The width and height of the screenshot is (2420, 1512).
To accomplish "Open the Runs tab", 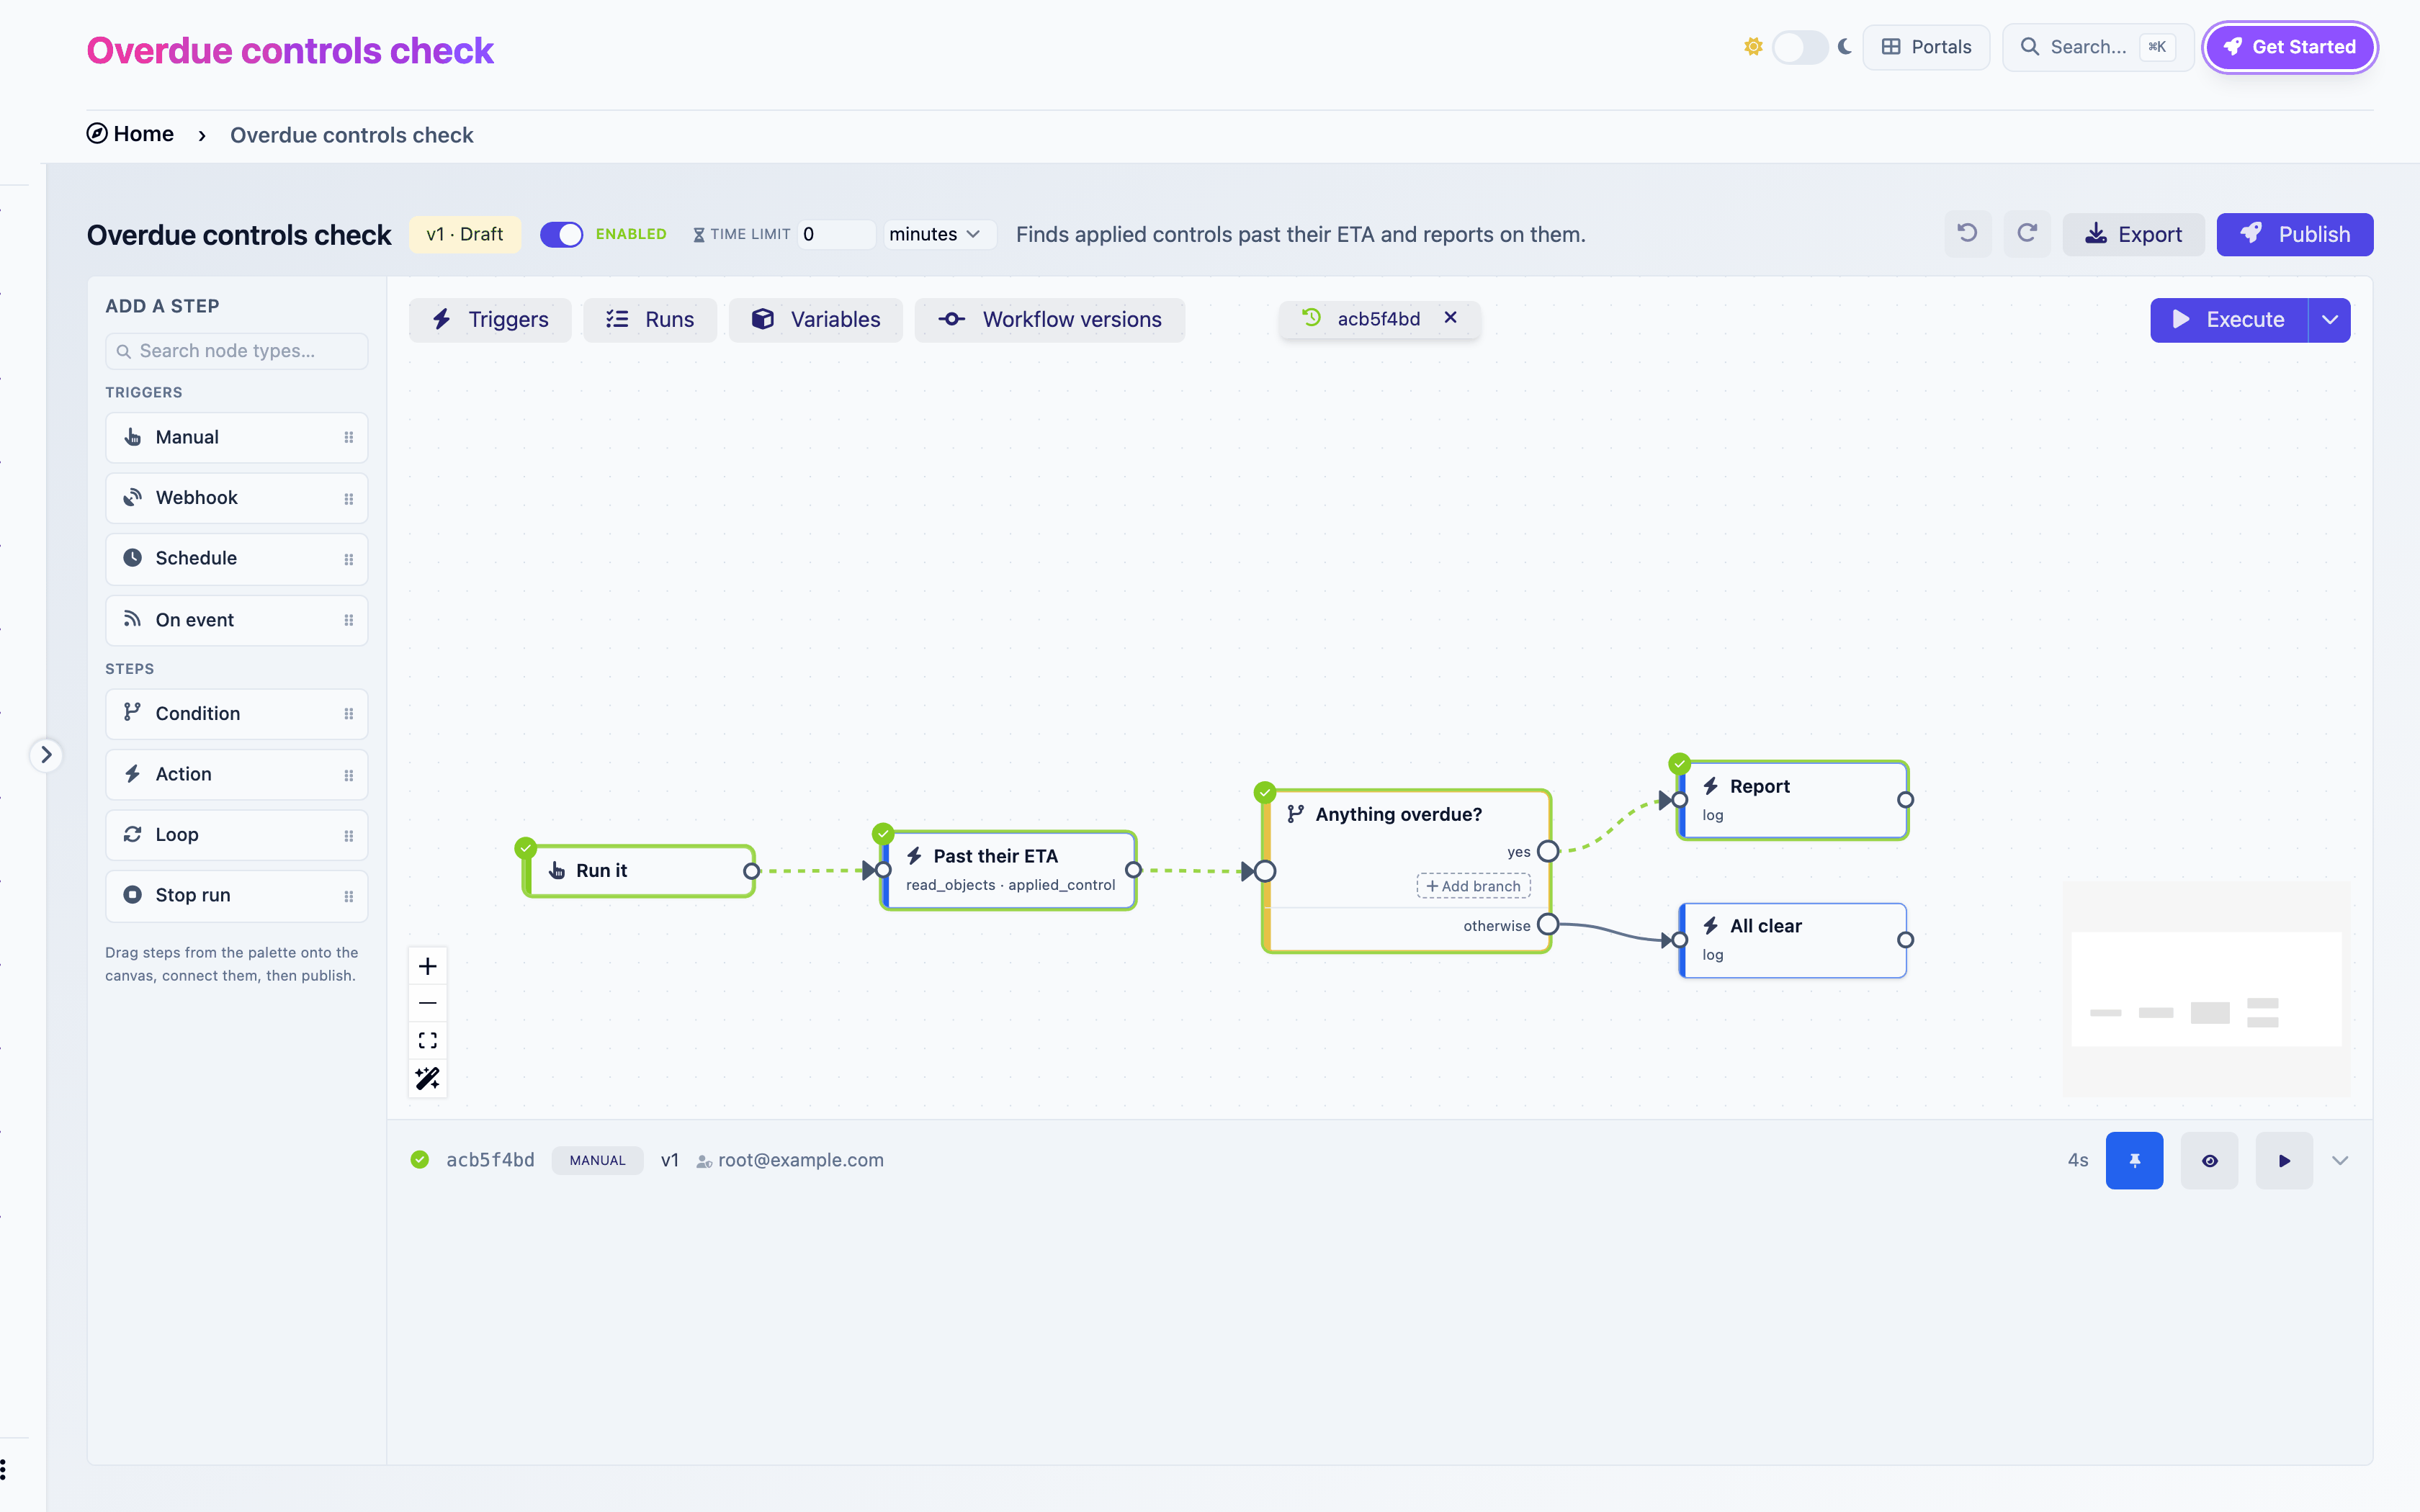I will [x=650, y=320].
